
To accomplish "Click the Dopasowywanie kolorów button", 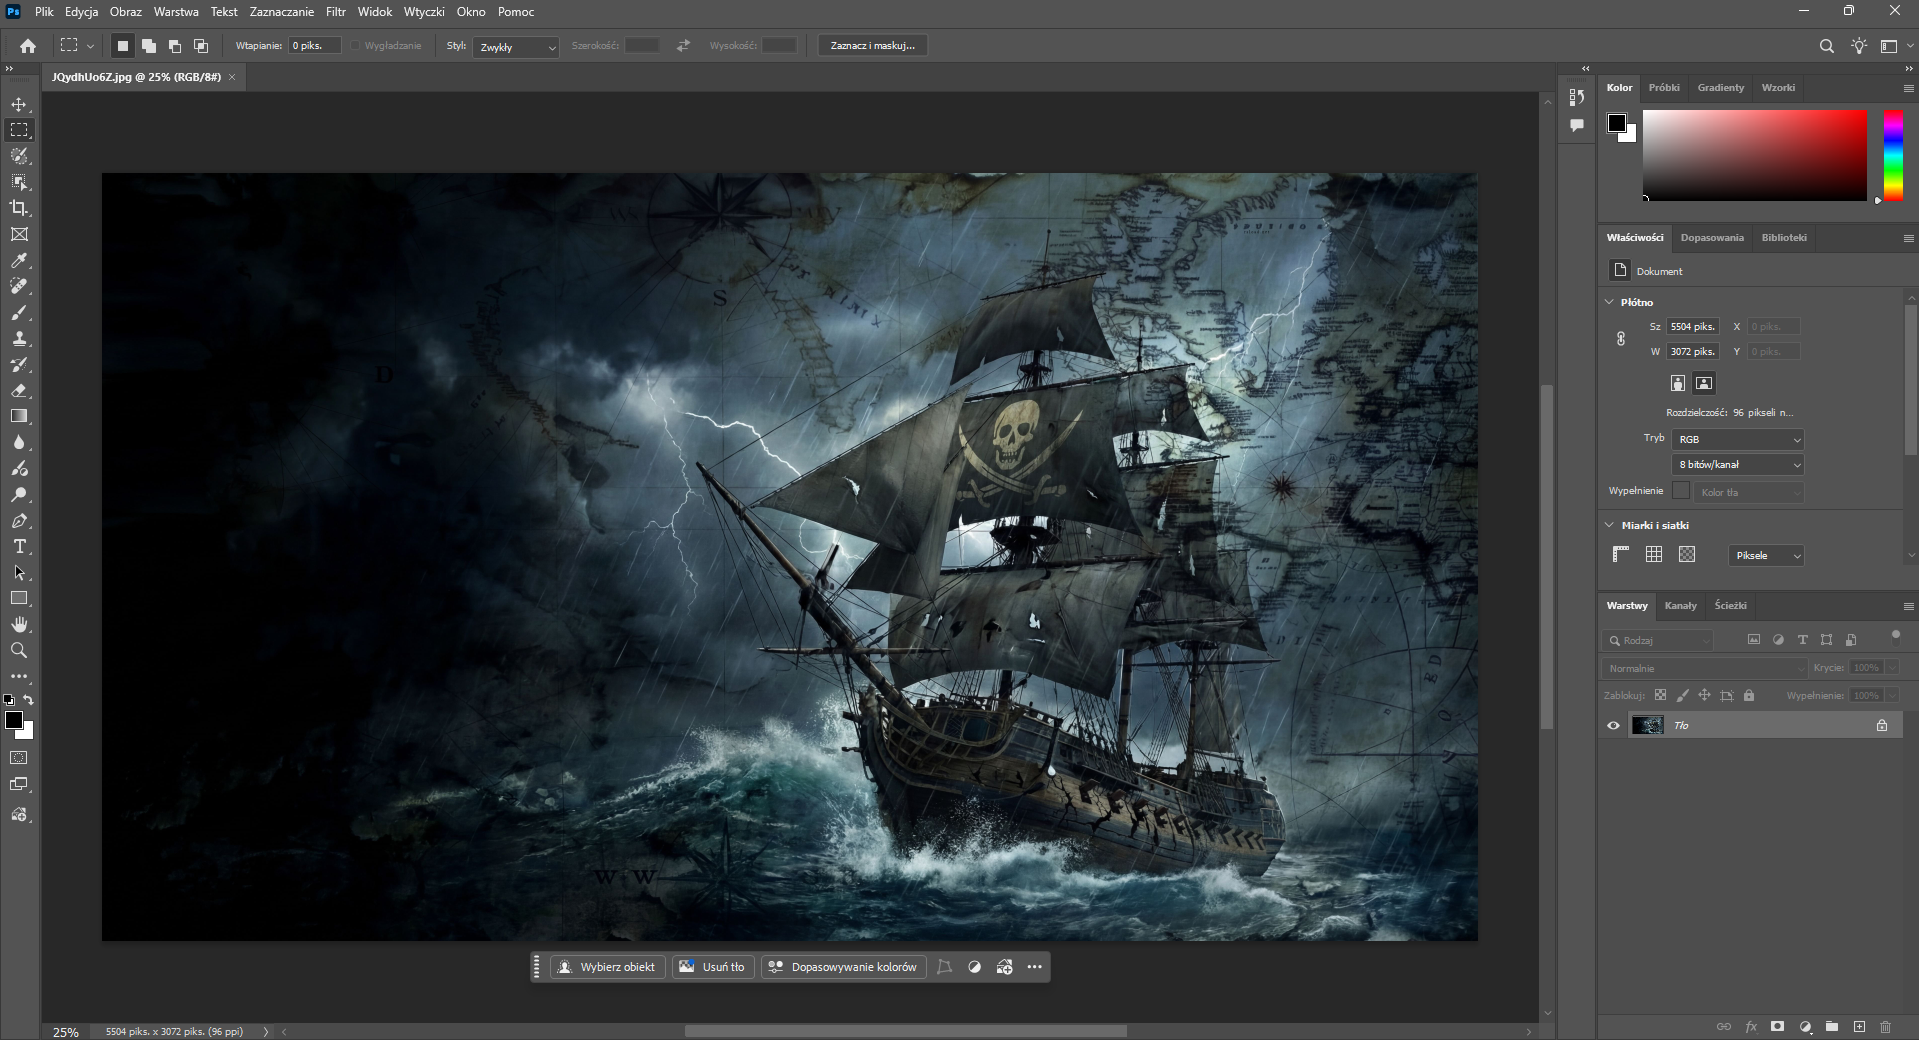I will (x=843, y=967).
